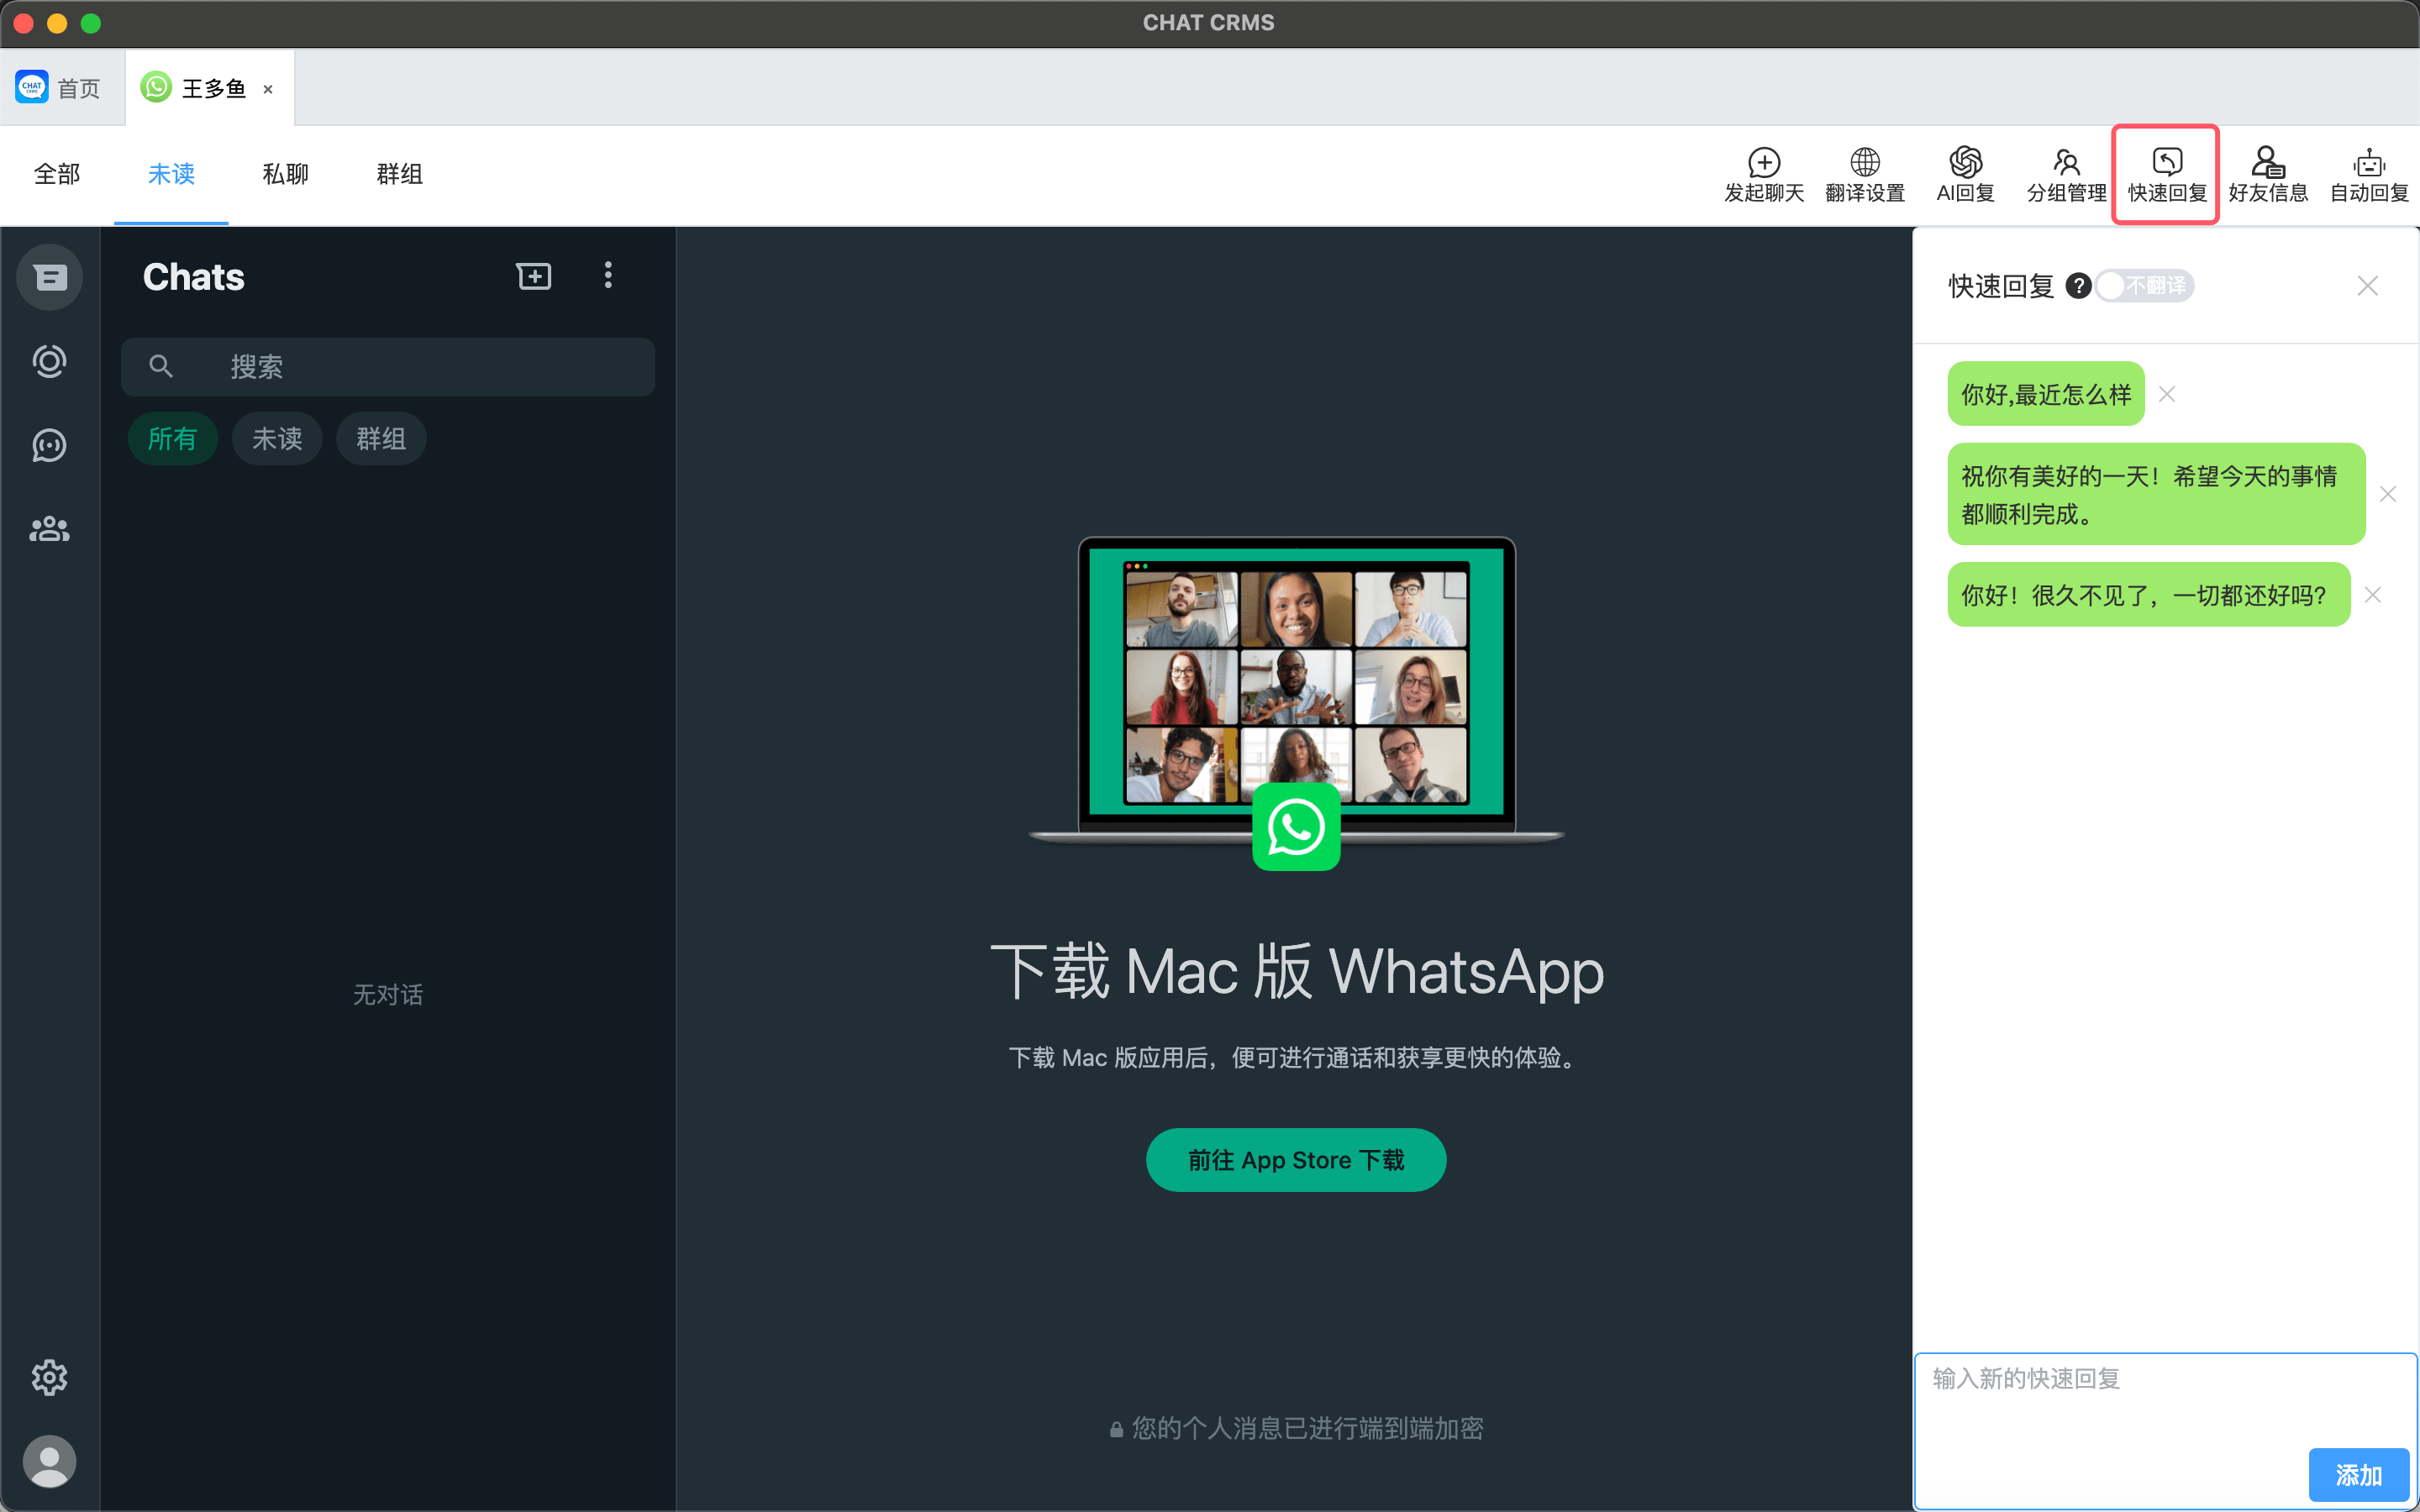Image resolution: width=2420 pixels, height=1512 pixels.
Task: Switch to the 未读 top tab
Action: pyautogui.click(x=171, y=174)
